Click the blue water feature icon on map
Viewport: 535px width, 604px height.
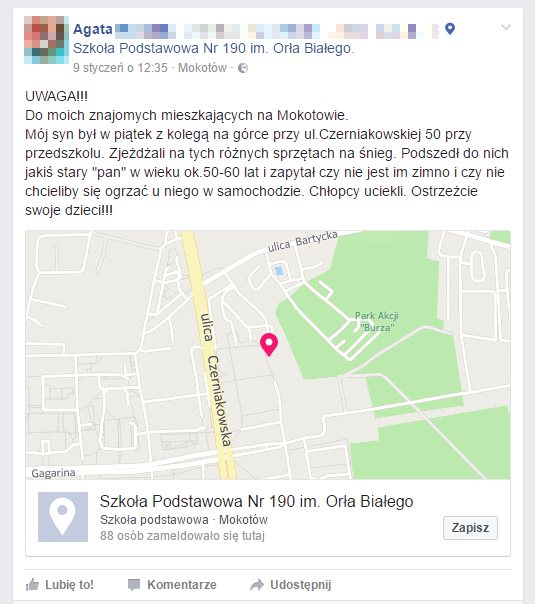[280, 271]
